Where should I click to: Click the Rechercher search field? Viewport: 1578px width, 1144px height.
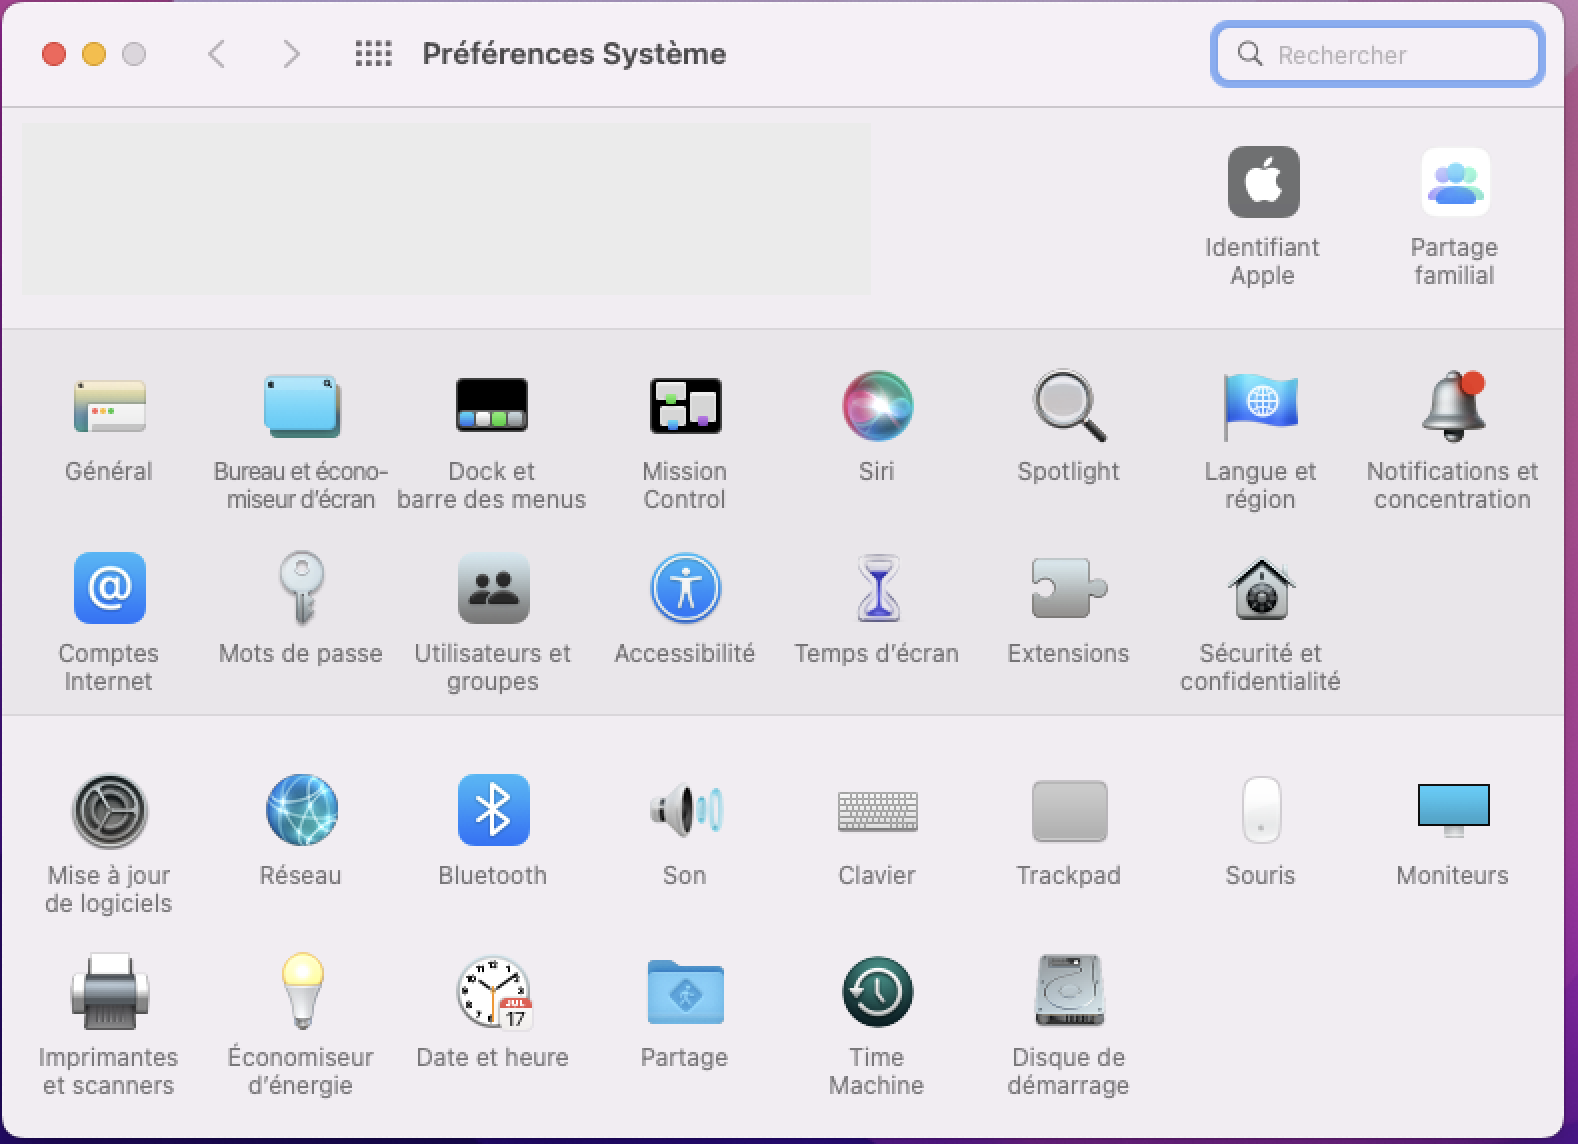pos(1377,54)
